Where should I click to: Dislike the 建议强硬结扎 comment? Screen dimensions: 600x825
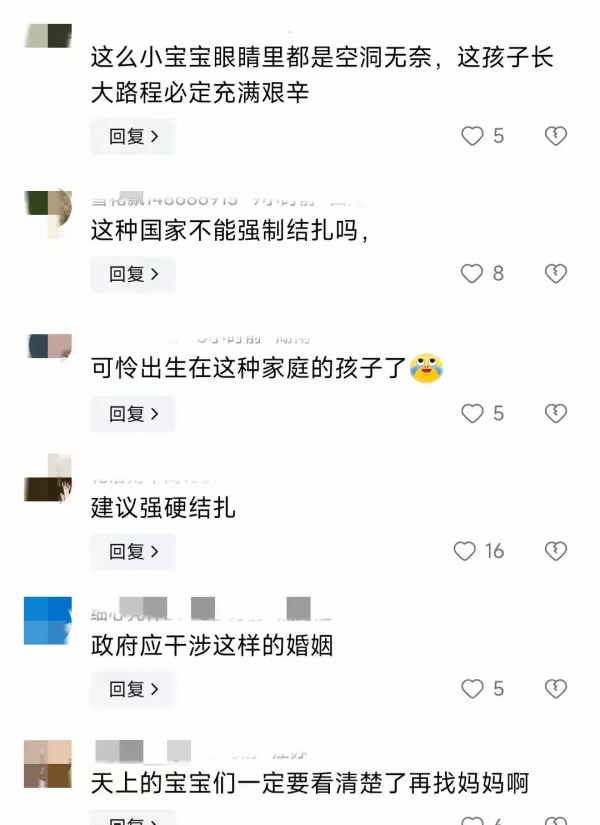[556, 551]
